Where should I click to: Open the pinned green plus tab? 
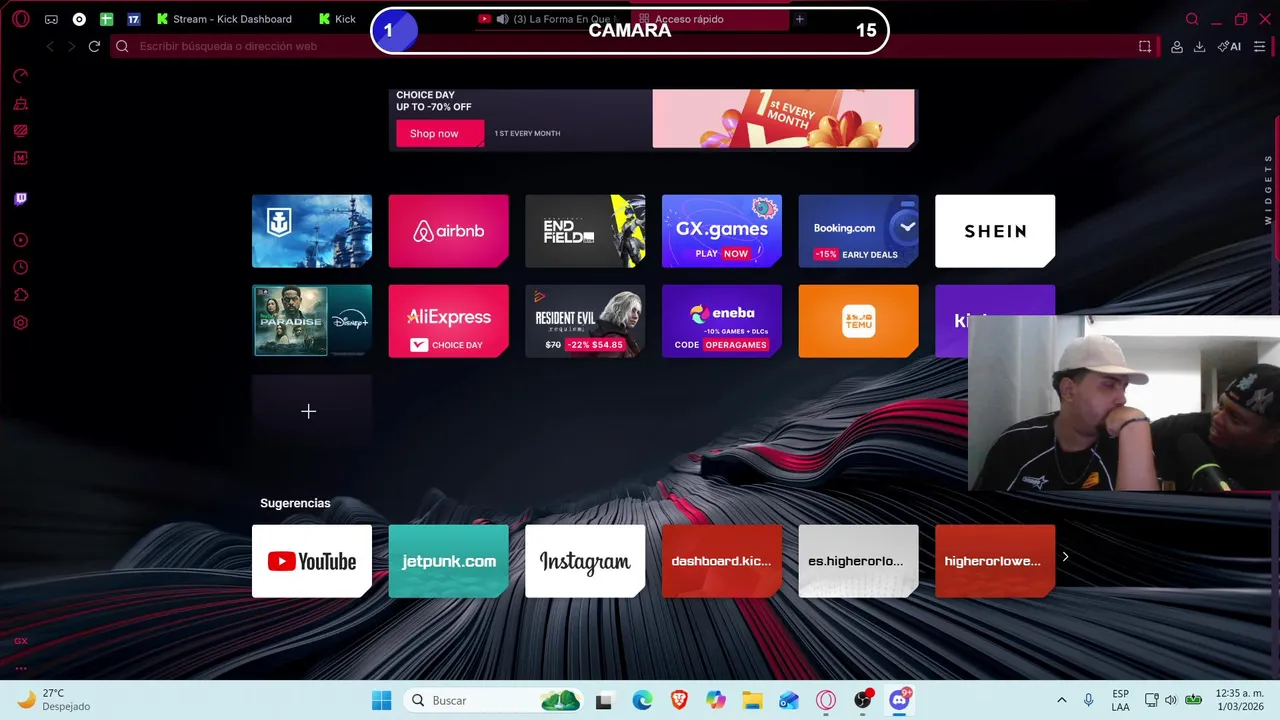107,19
